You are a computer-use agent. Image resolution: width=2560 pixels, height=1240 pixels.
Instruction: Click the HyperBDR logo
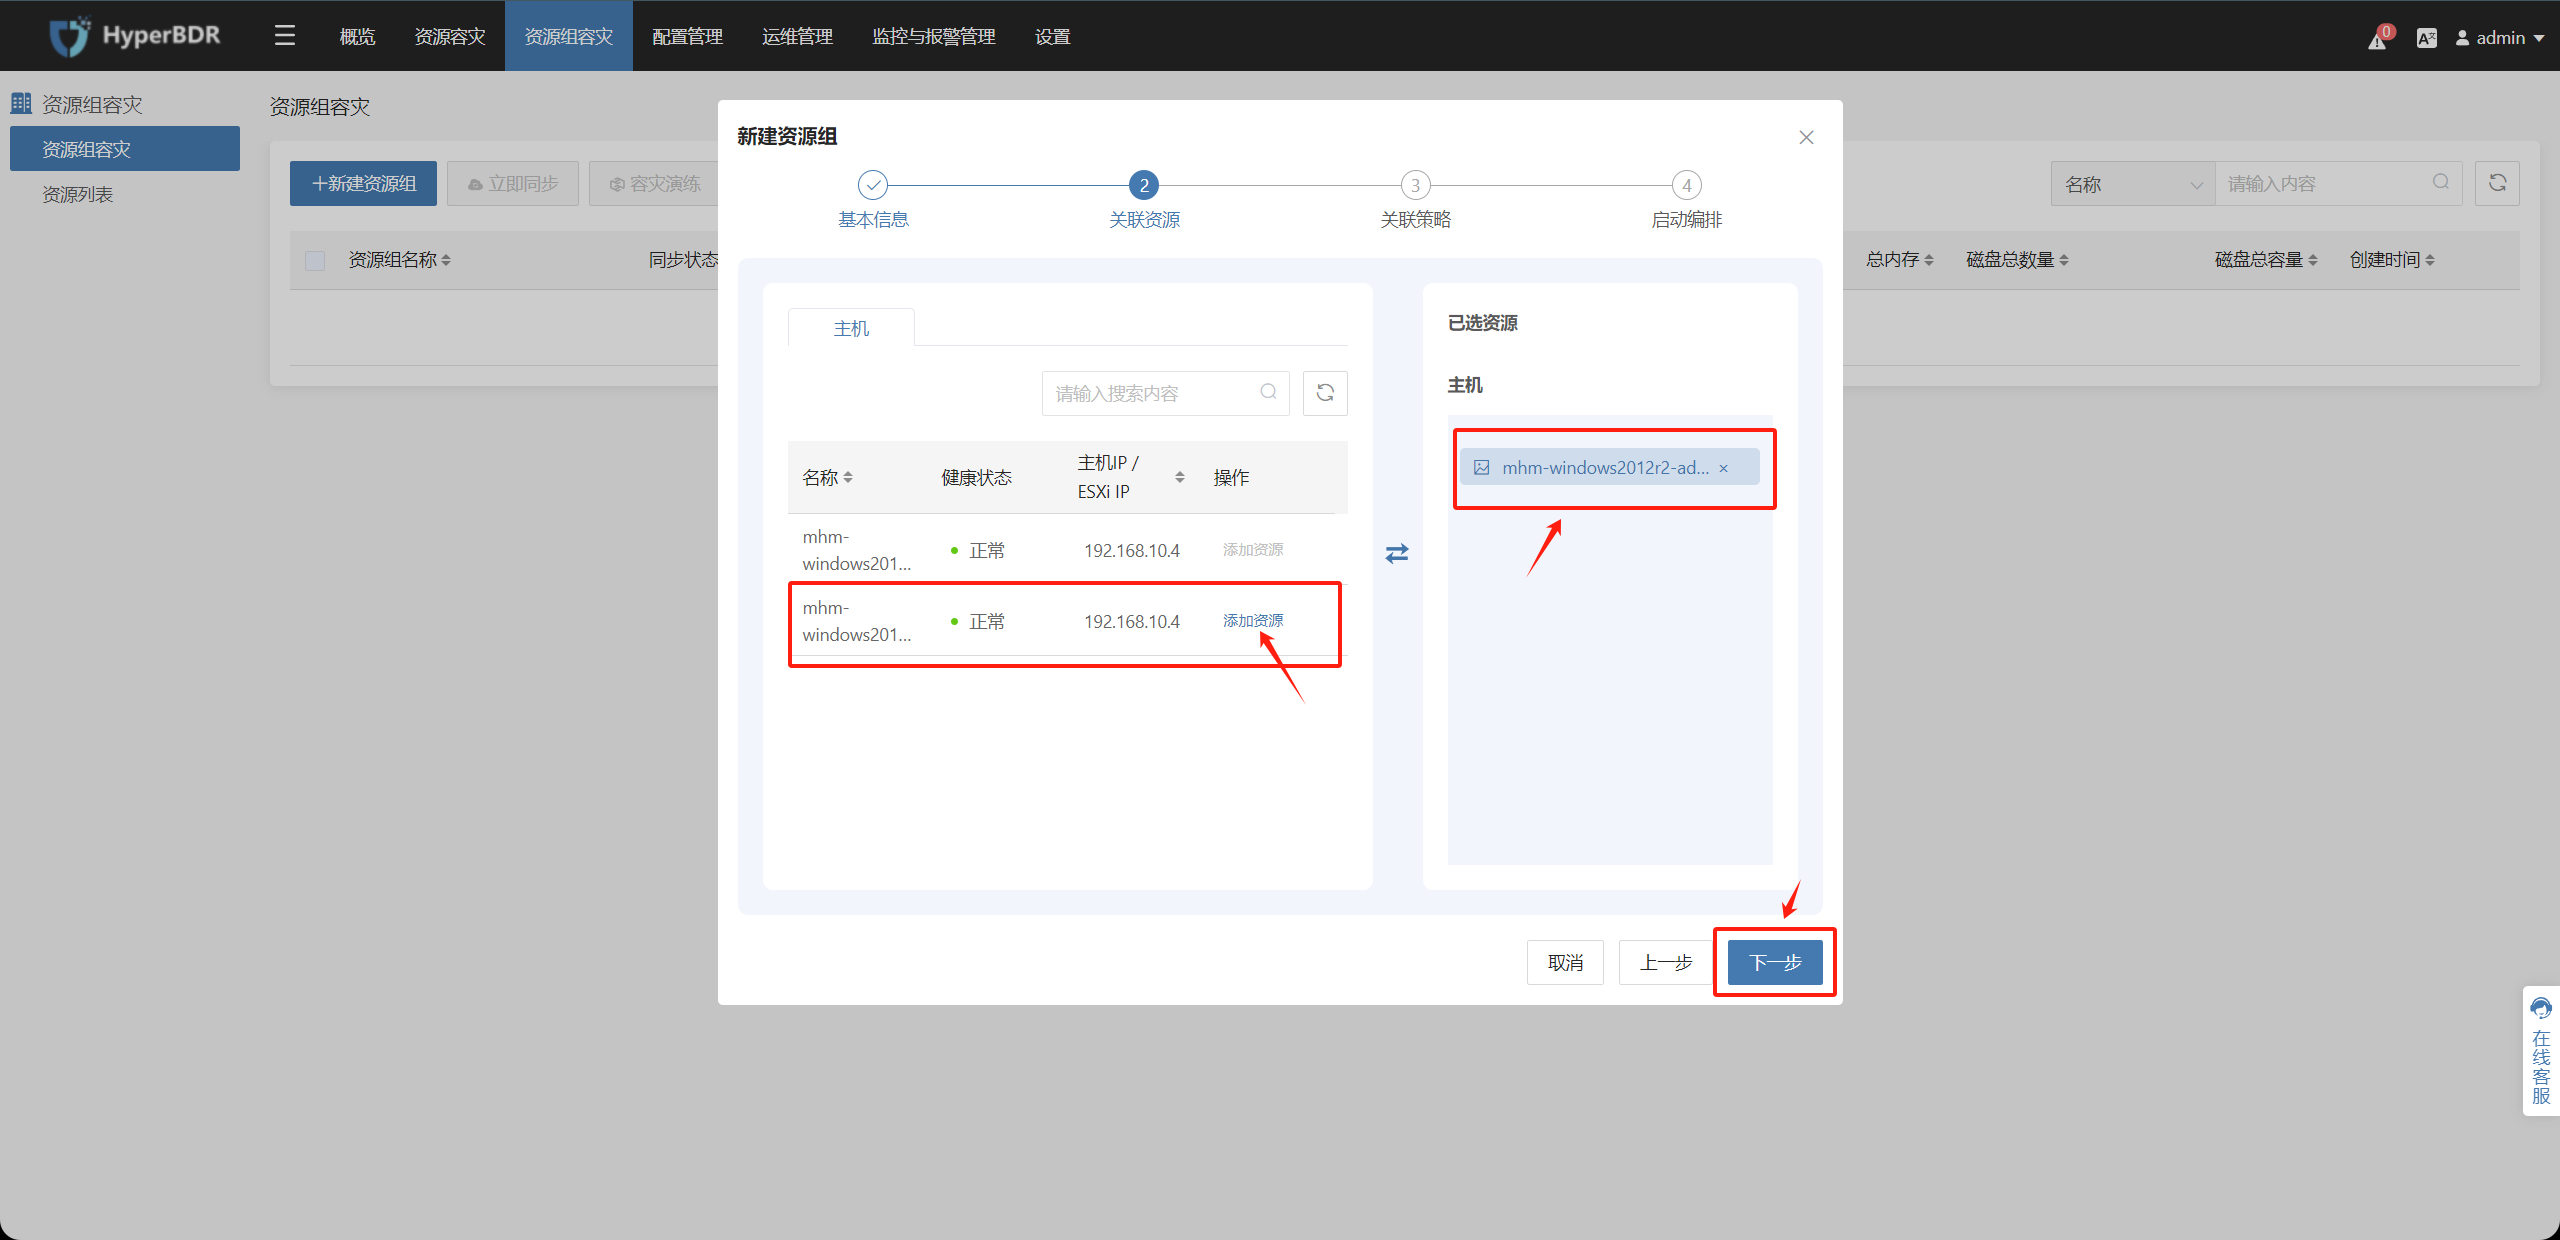point(135,36)
